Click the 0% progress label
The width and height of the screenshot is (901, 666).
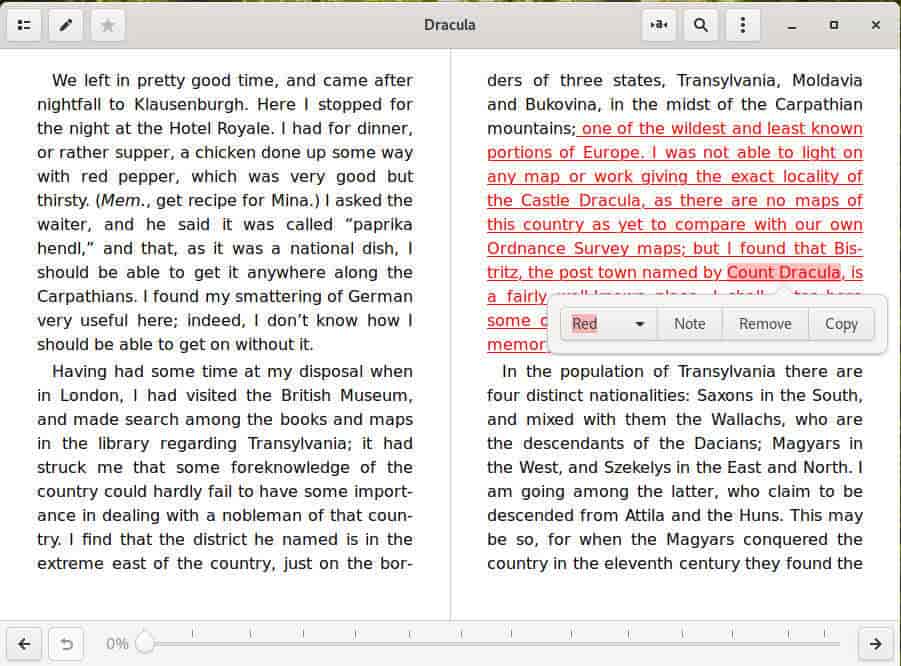pyautogui.click(x=117, y=644)
